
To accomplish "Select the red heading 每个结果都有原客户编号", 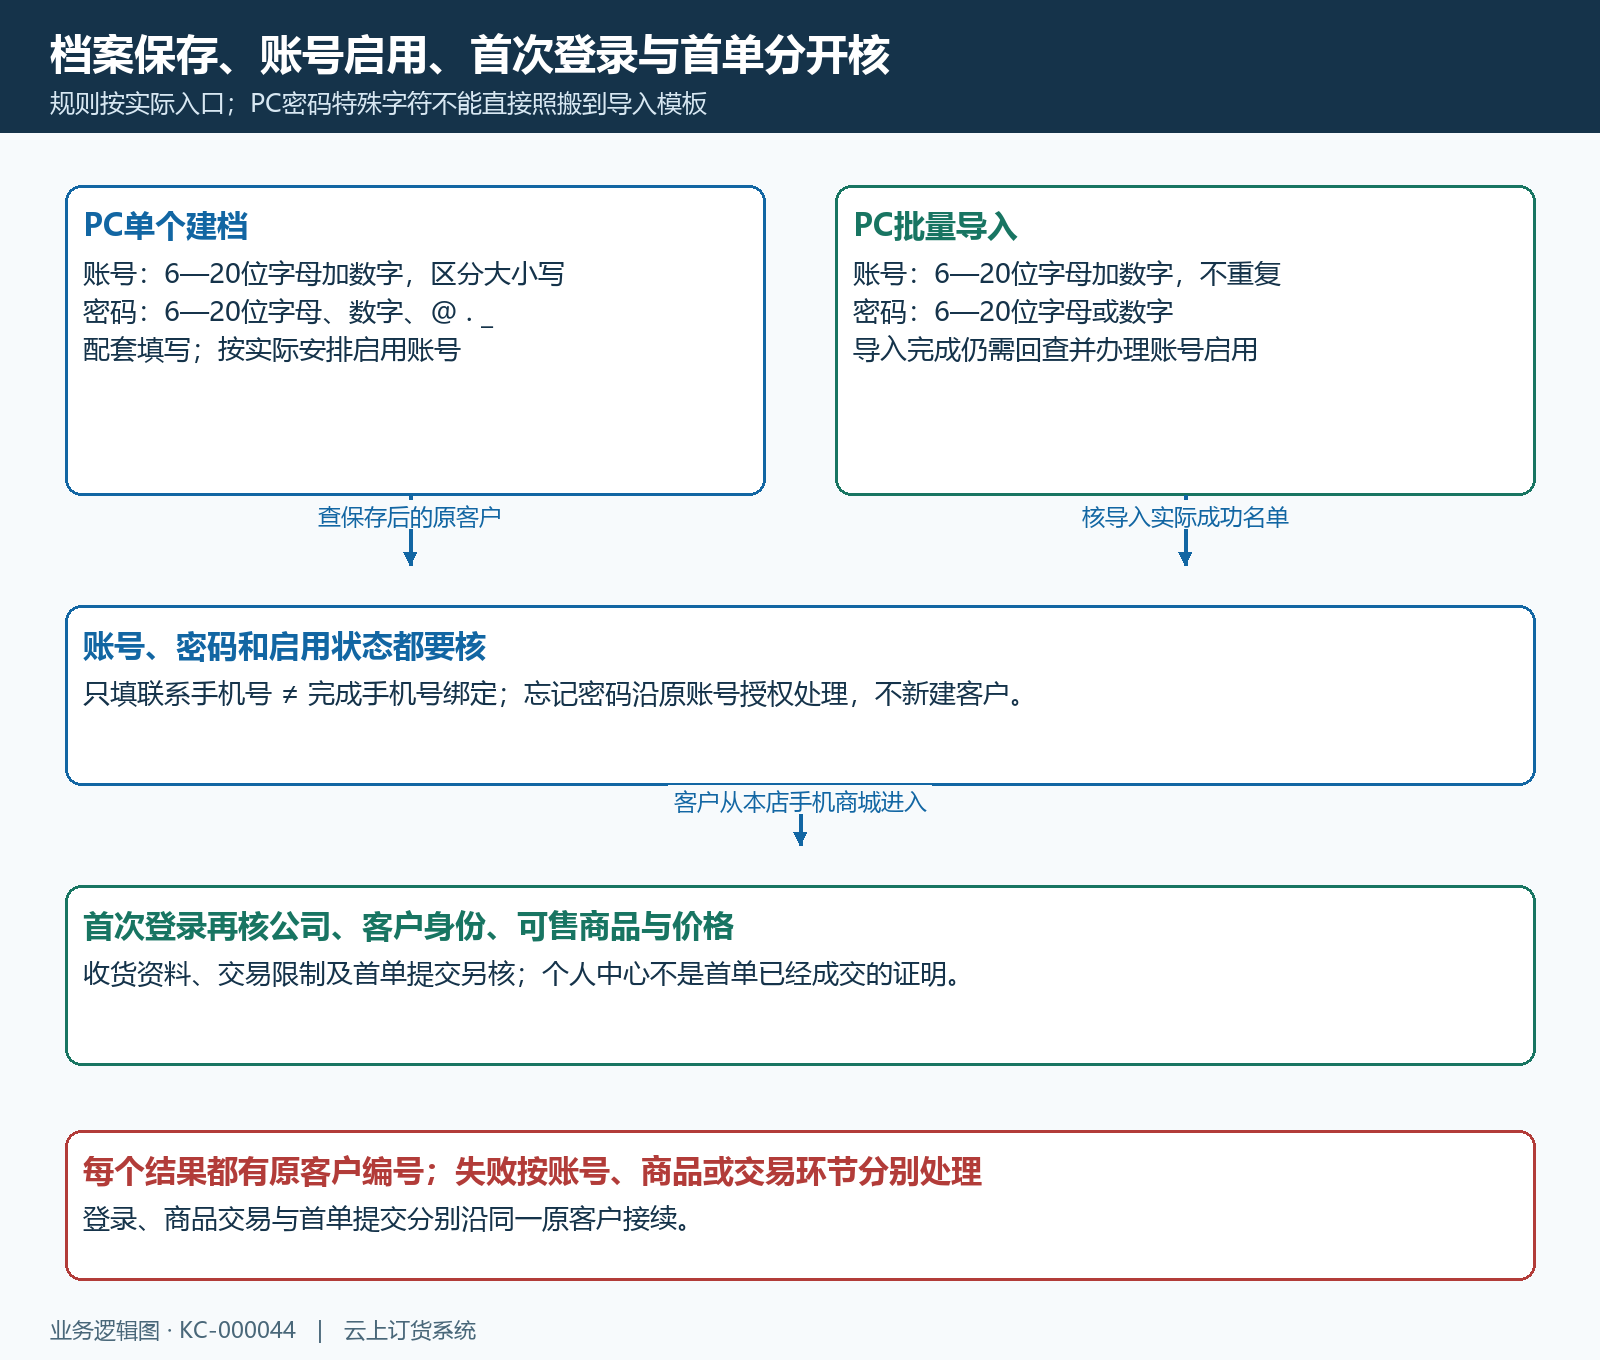I will click(x=532, y=1172).
